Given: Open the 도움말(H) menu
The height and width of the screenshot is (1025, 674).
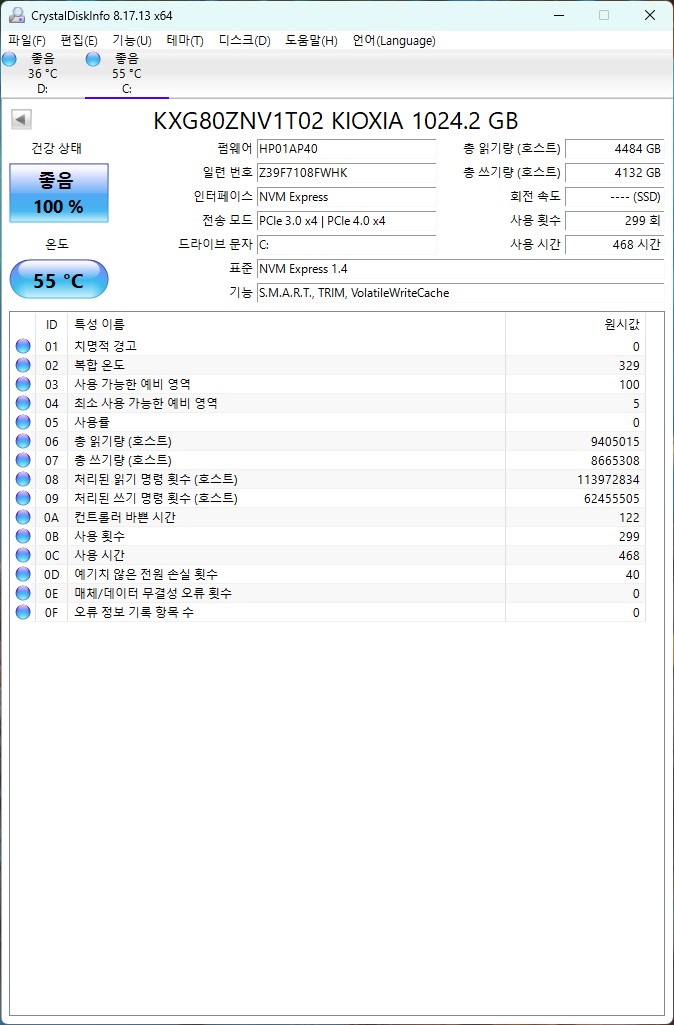Looking at the screenshot, I should (x=311, y=41).
